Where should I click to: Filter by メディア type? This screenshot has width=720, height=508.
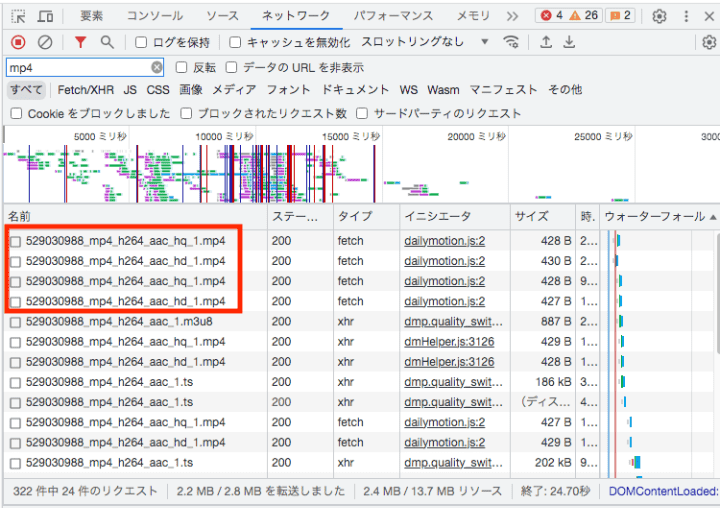point(234,90)
